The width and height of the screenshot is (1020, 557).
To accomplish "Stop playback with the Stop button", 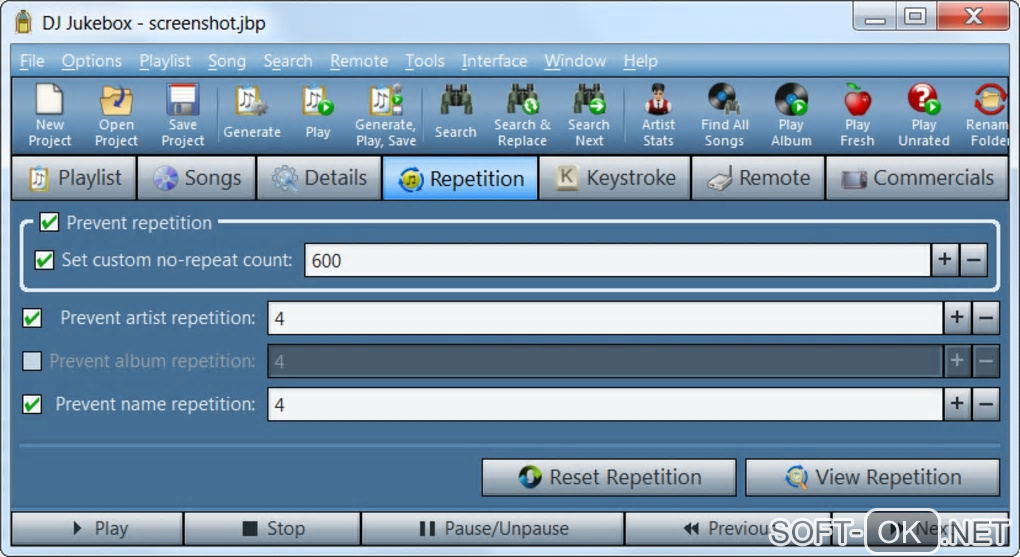I will pyautogui.click(x=273, y=528).
